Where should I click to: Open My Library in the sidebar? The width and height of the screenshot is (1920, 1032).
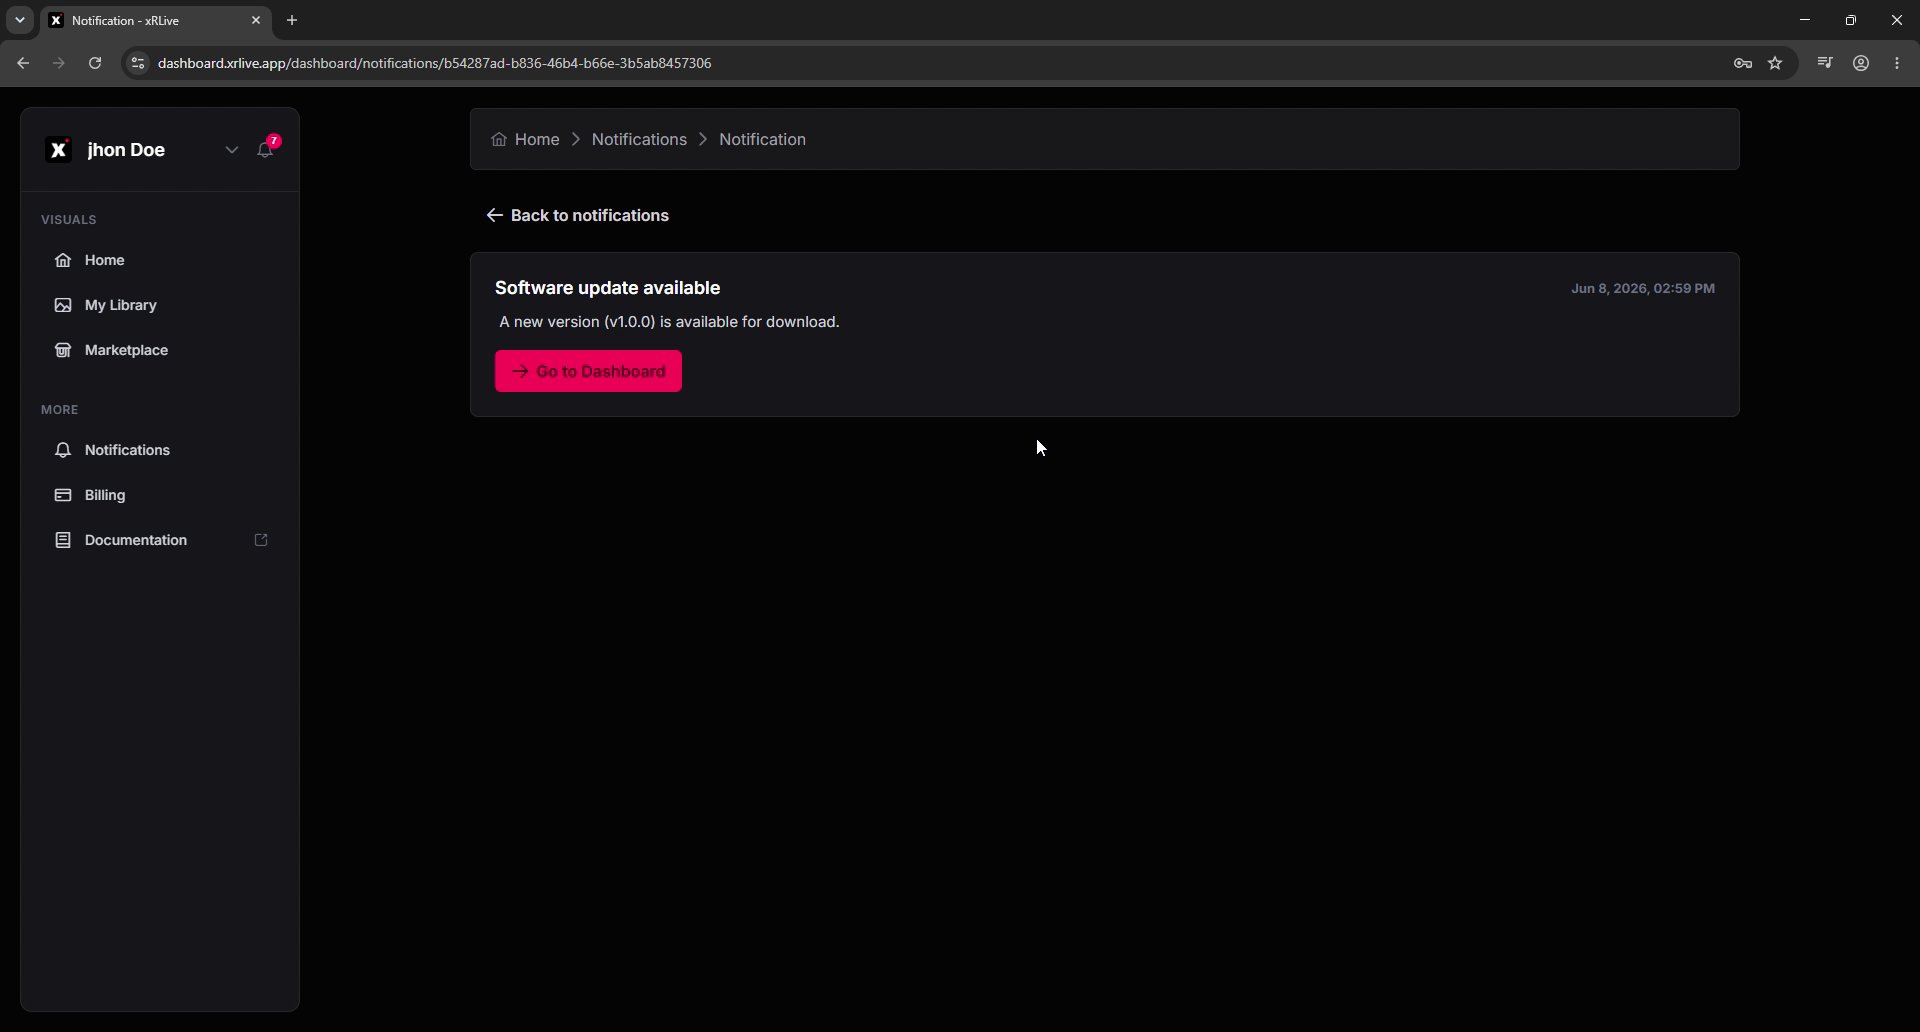160,305
